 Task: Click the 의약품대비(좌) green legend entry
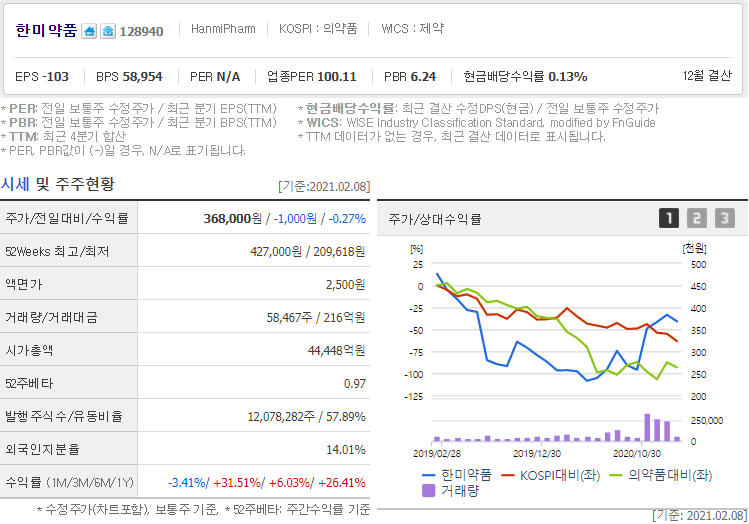(x=661, y=475)
